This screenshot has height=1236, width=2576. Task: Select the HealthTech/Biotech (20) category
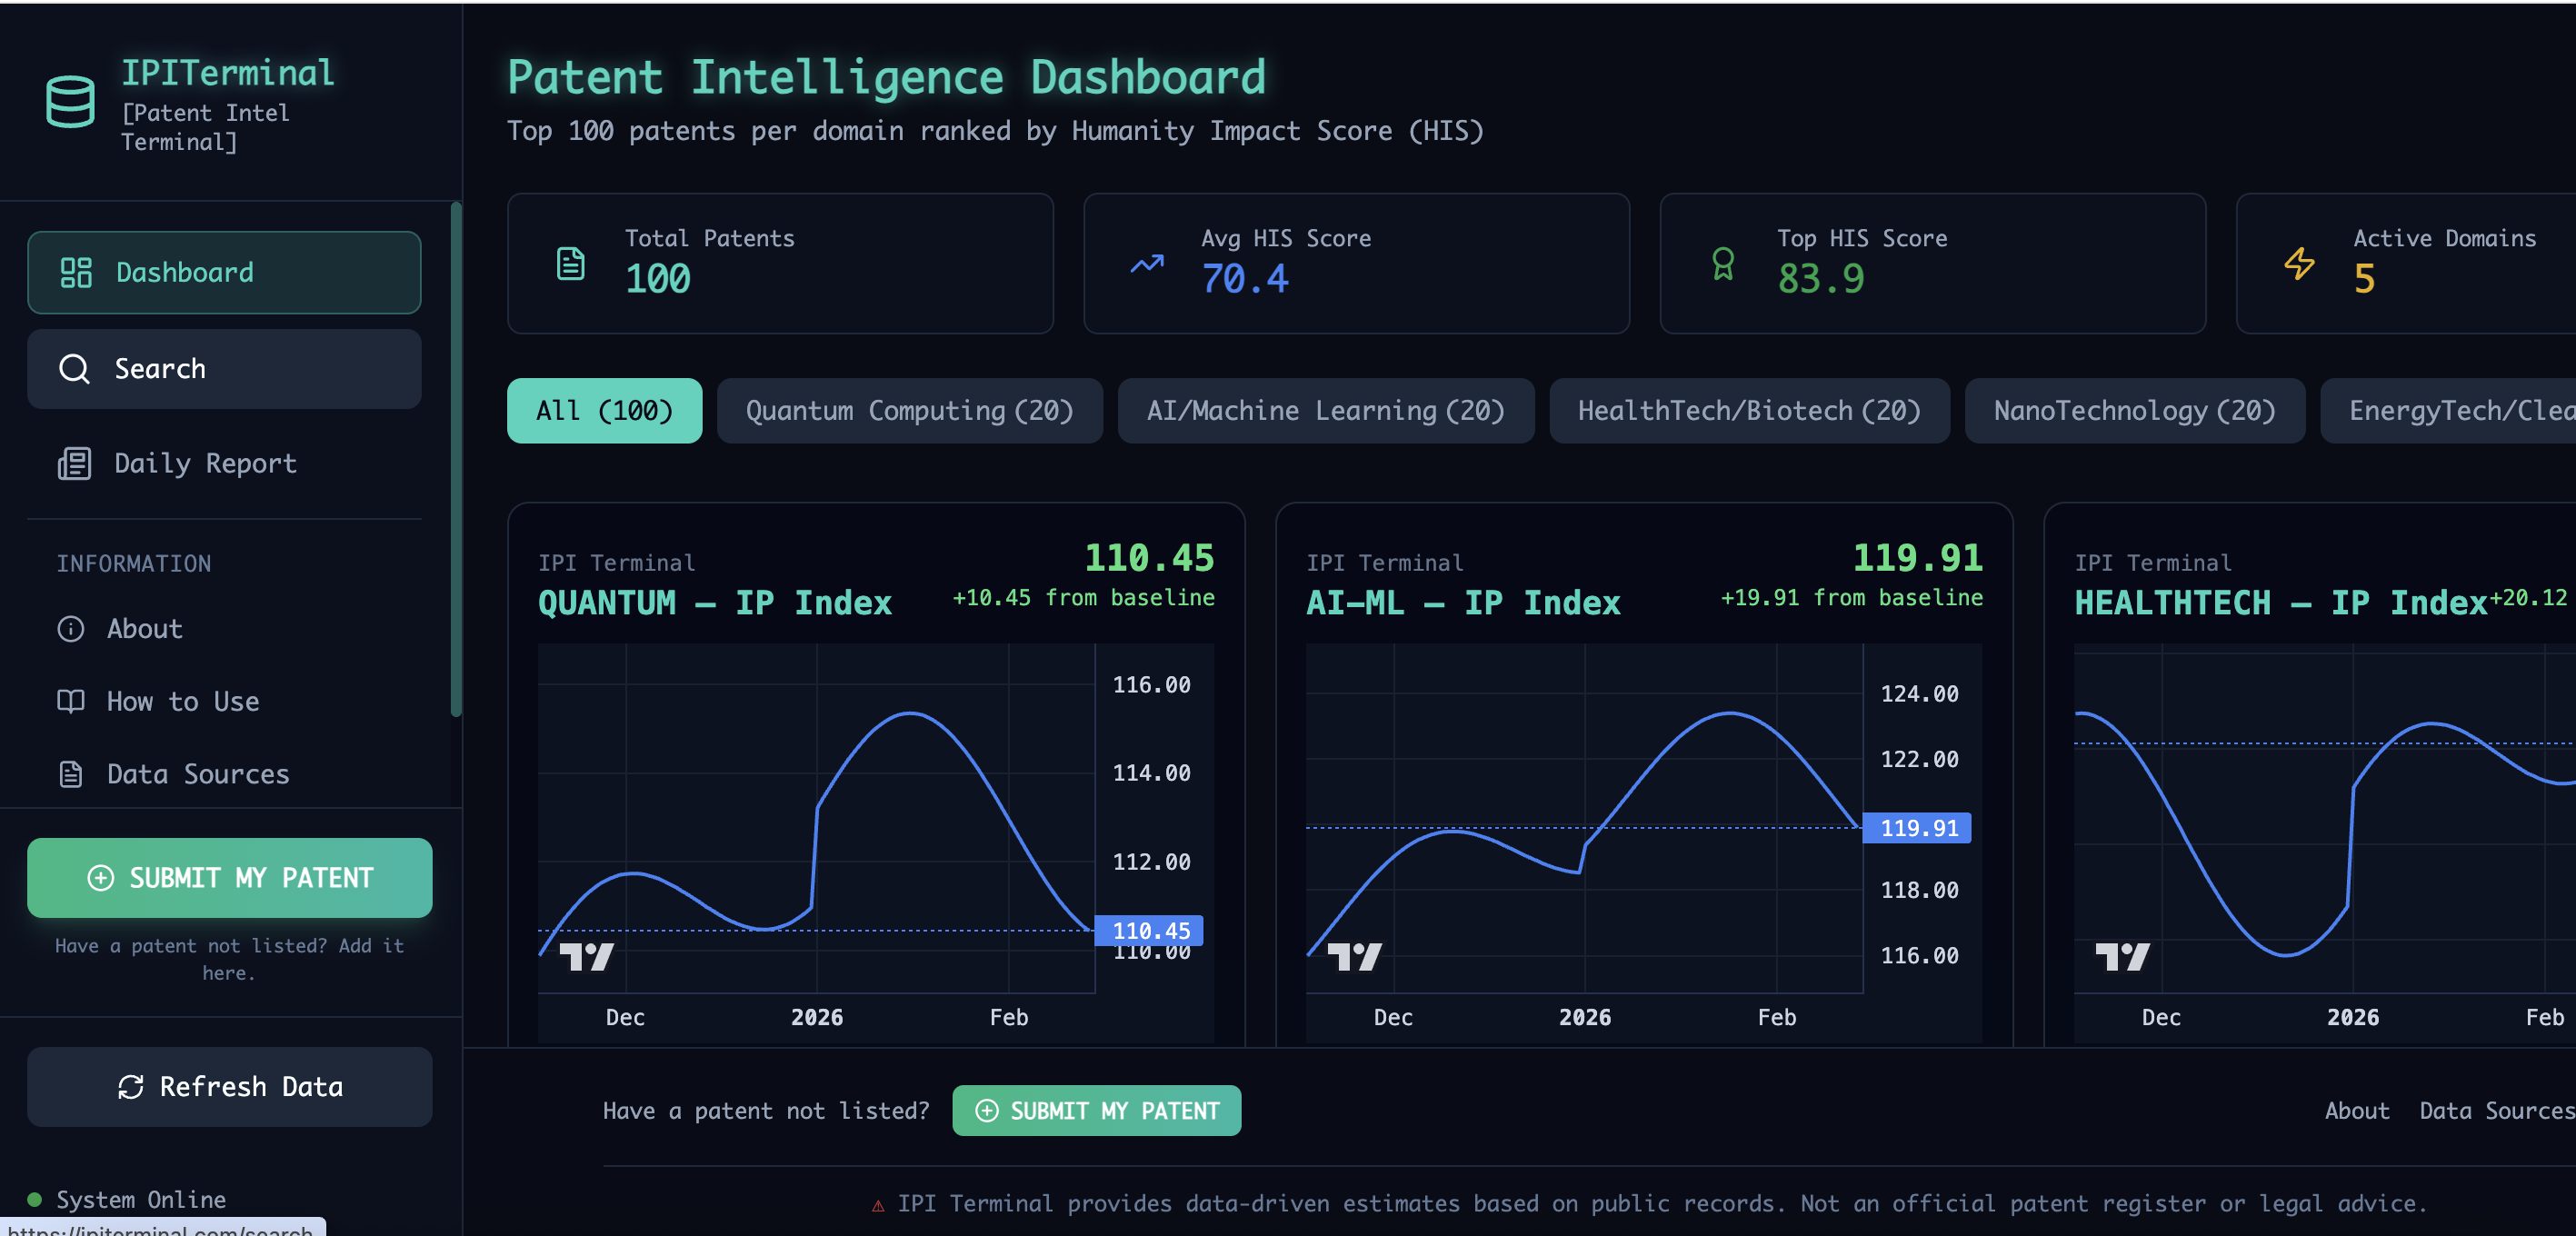[1749, 410]
